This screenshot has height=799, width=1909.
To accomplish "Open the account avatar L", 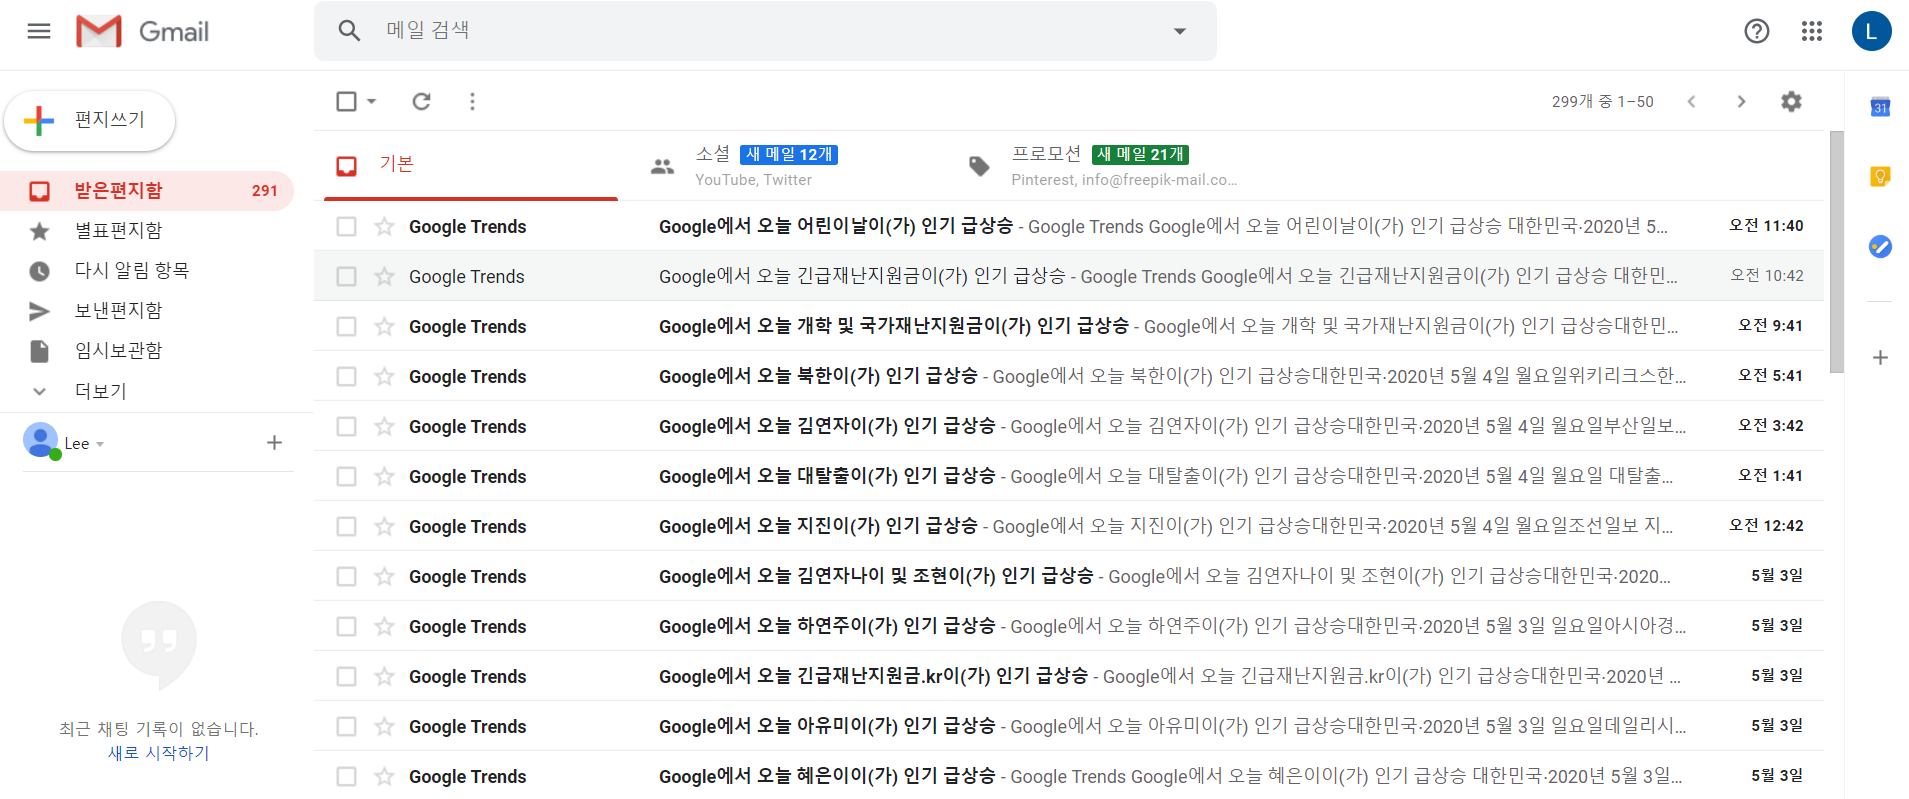I will coord(1872,31).
